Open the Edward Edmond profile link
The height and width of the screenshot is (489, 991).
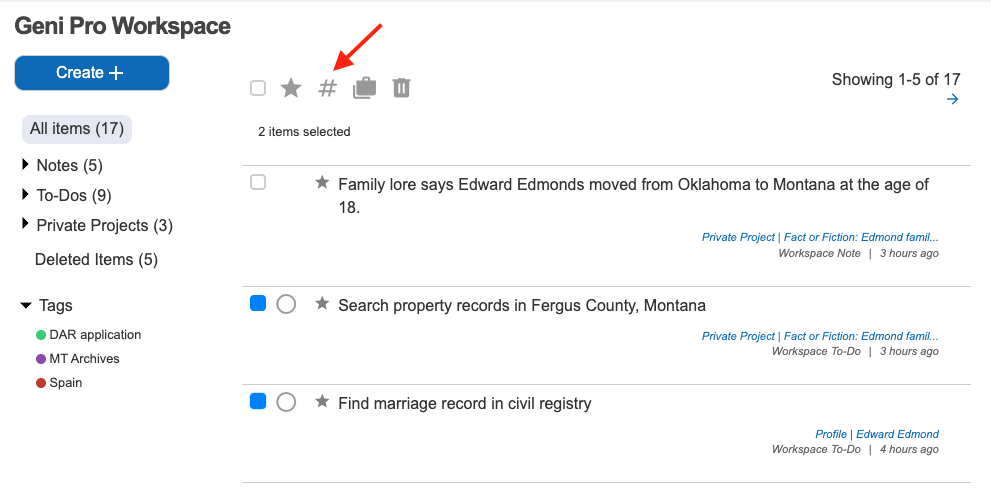(x=897, y=434)
